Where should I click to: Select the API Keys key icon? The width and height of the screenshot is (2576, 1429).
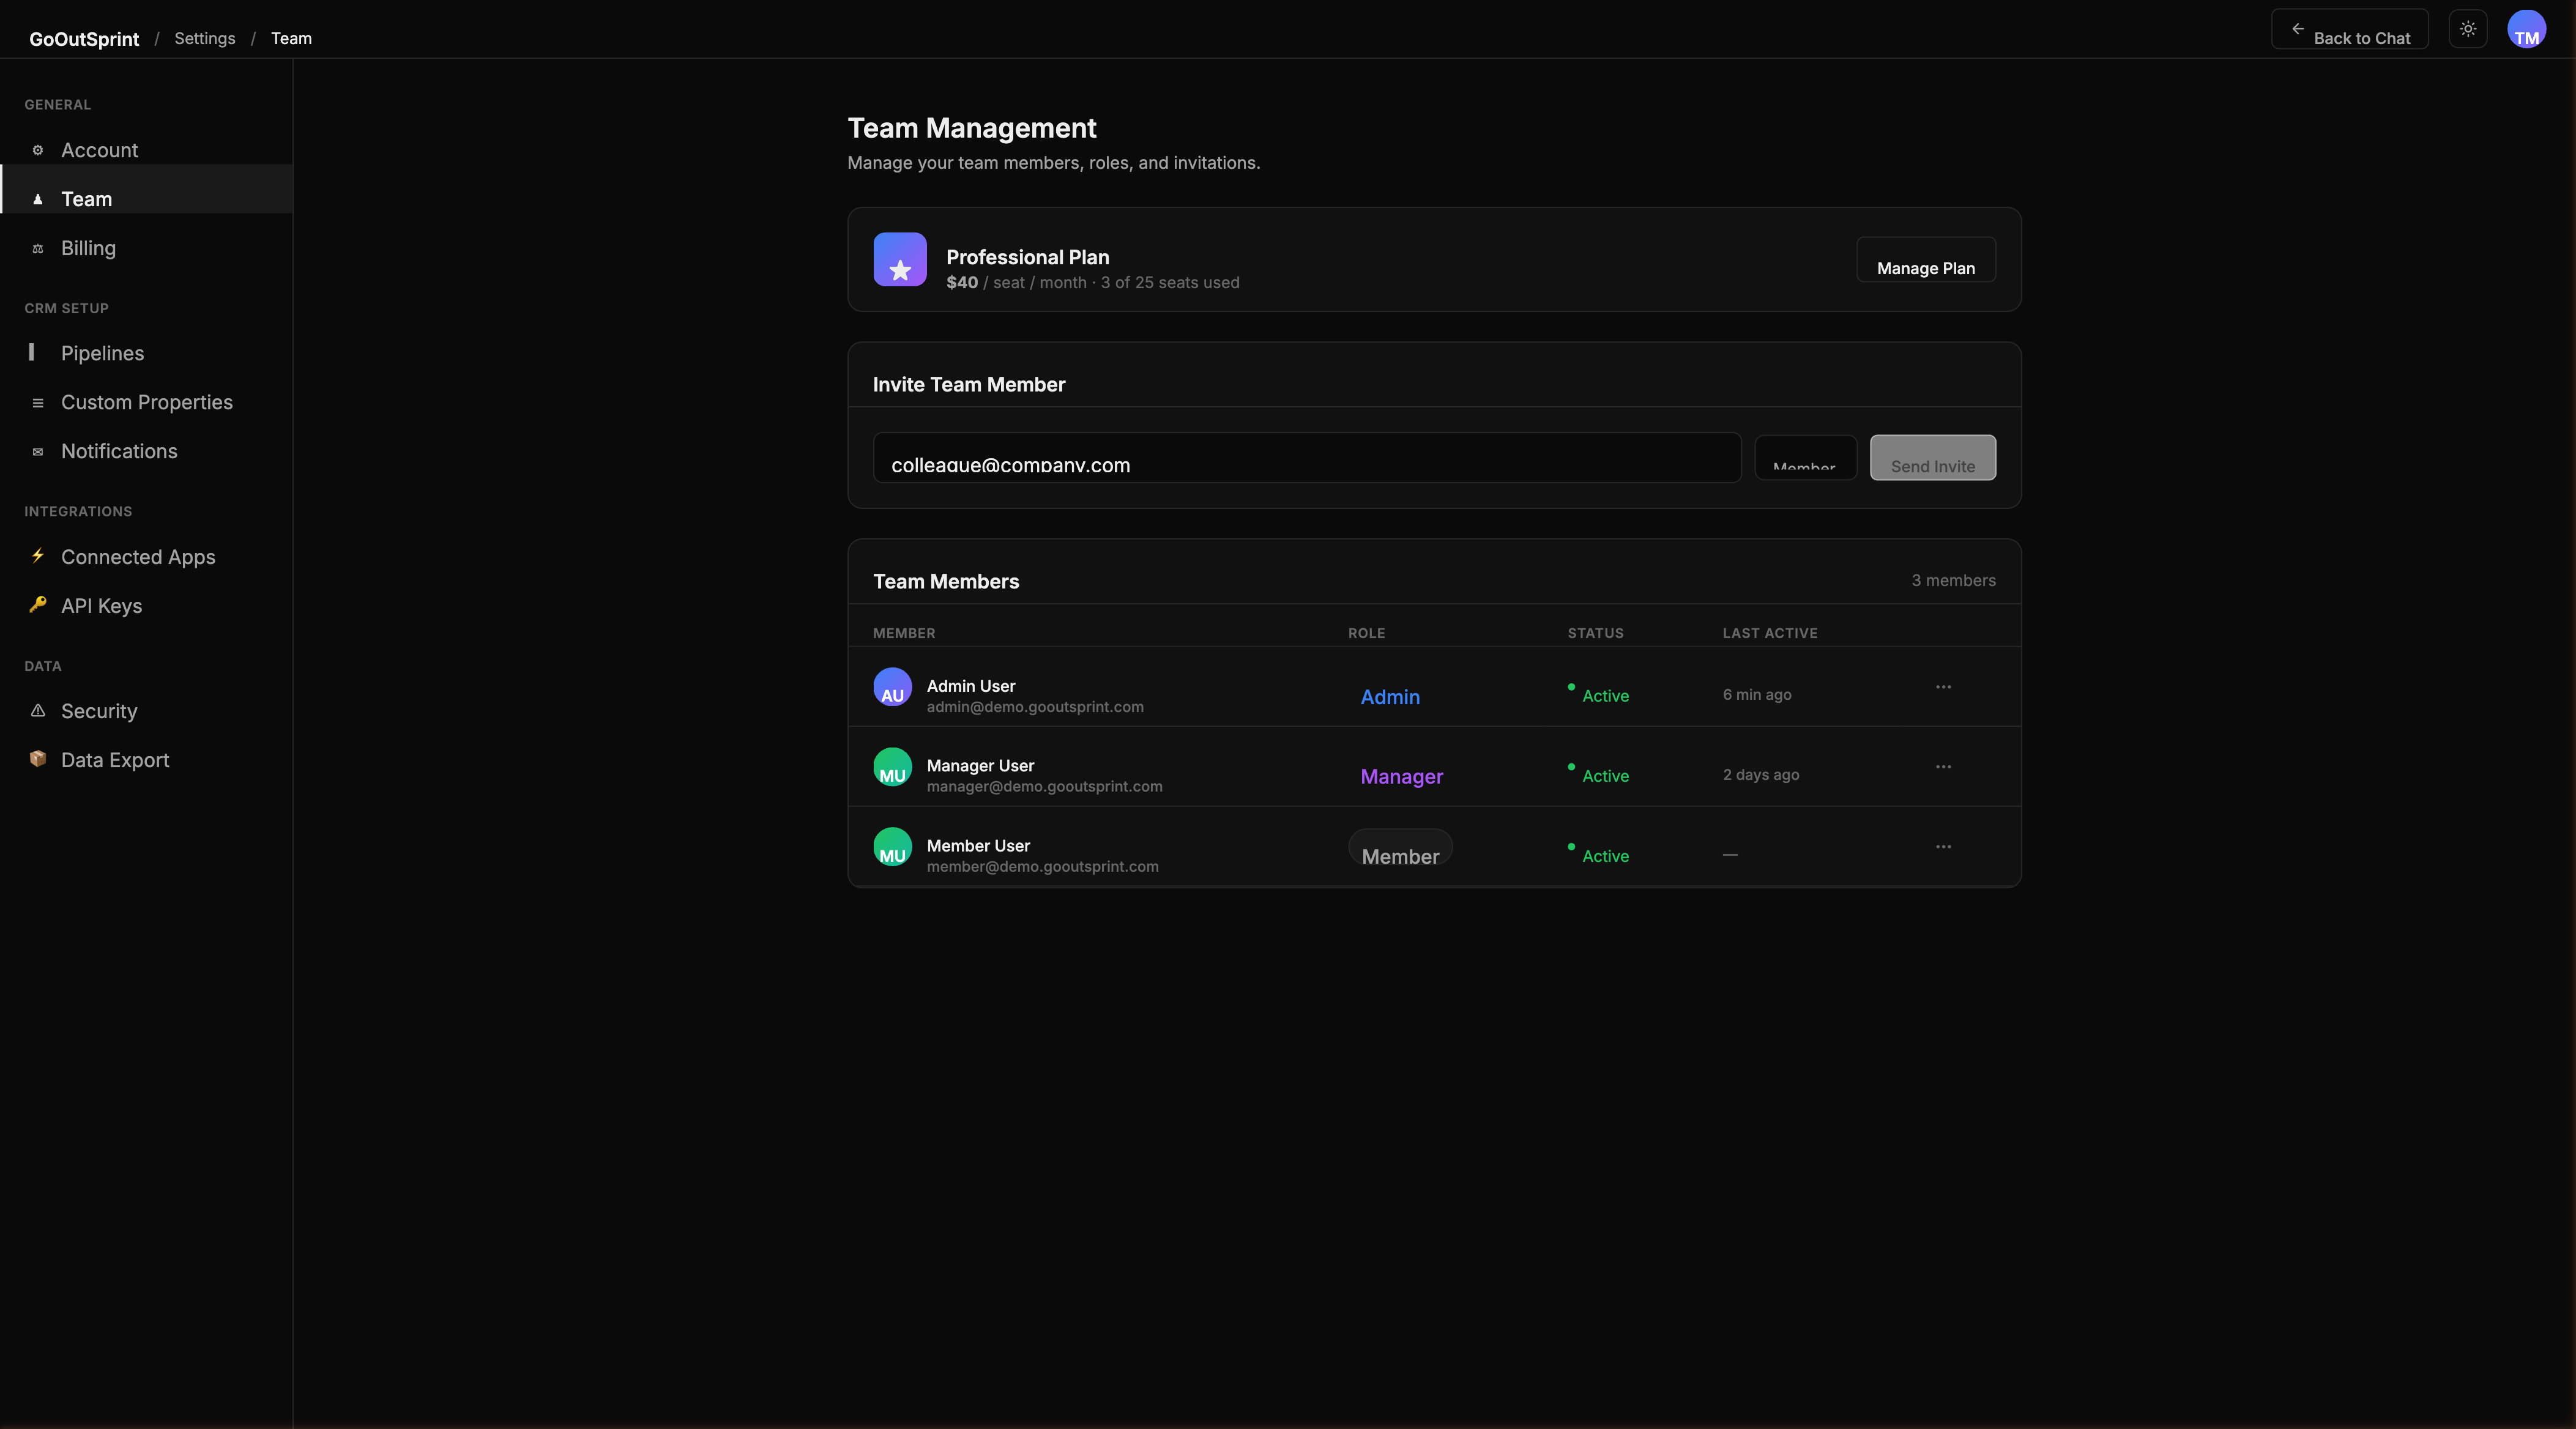click(38, 605)
